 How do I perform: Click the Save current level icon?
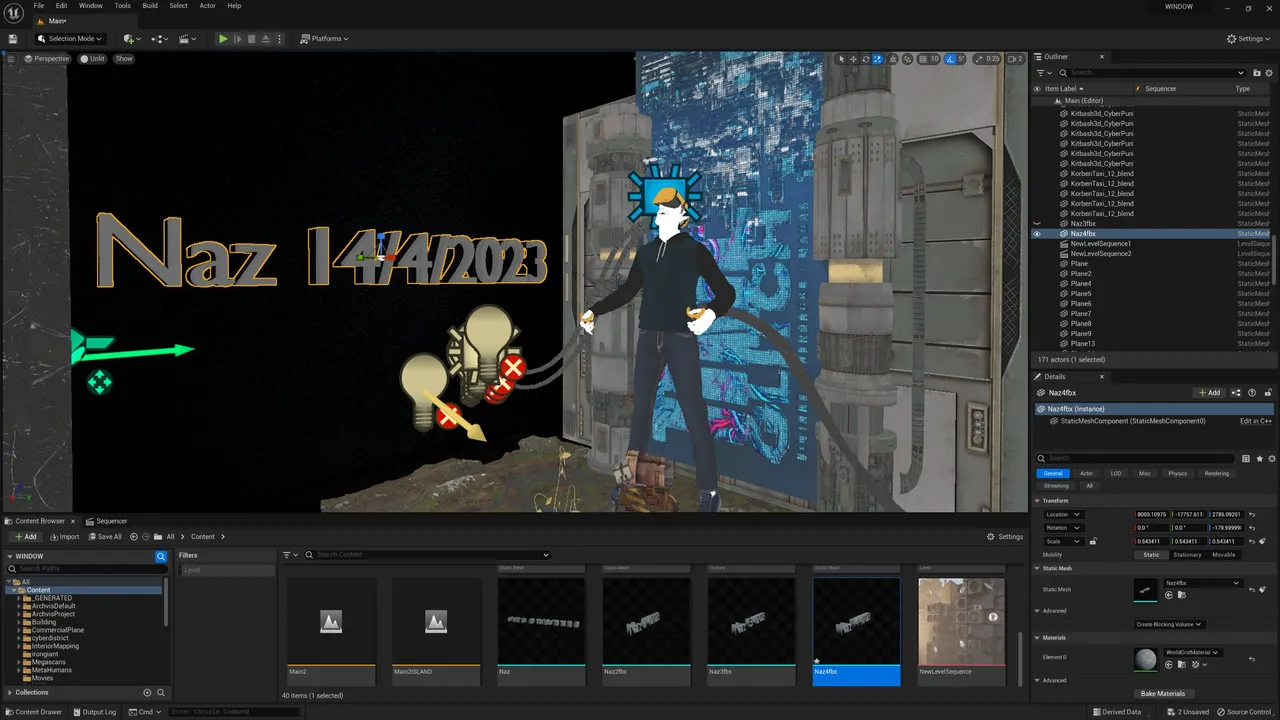[x=13, y=39]
